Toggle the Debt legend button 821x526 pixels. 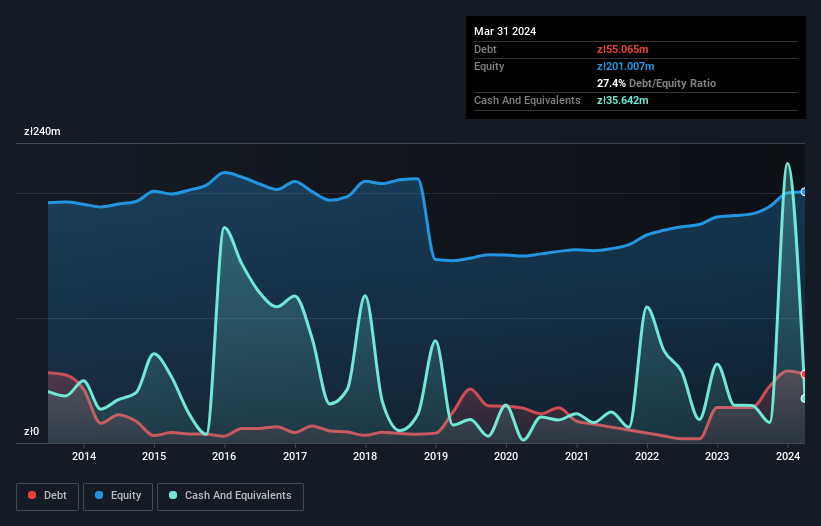pyautogui.click(x=47, y=496)
